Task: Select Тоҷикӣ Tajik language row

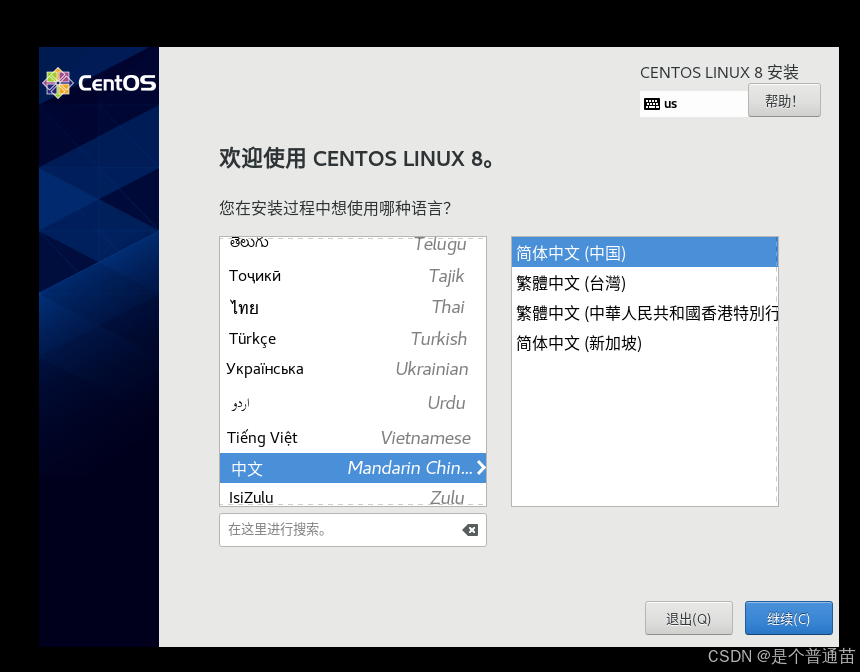Action: click(353, 275)
